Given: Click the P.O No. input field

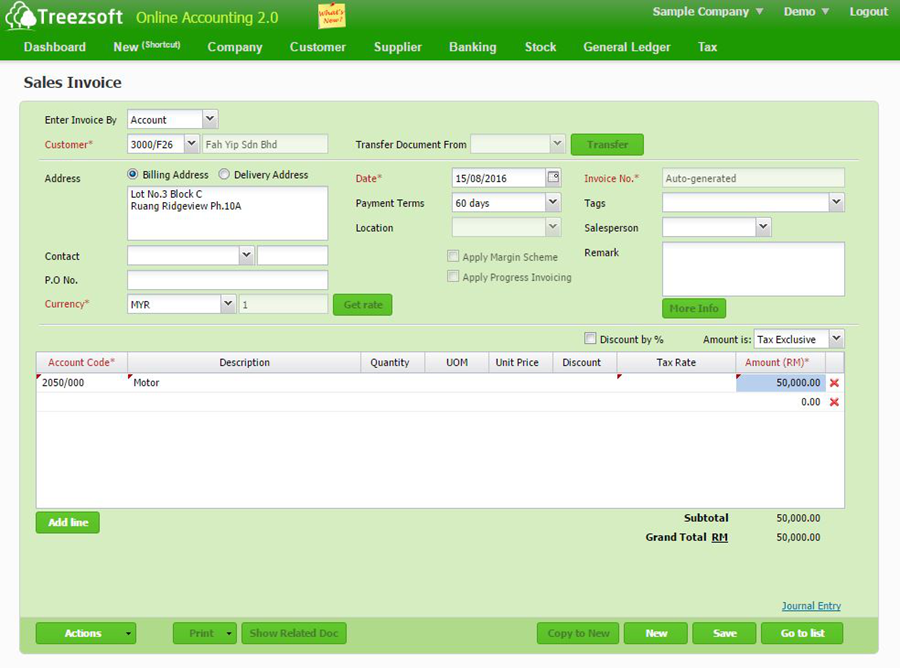Looking at the screenshot, I should click(227, 280).
